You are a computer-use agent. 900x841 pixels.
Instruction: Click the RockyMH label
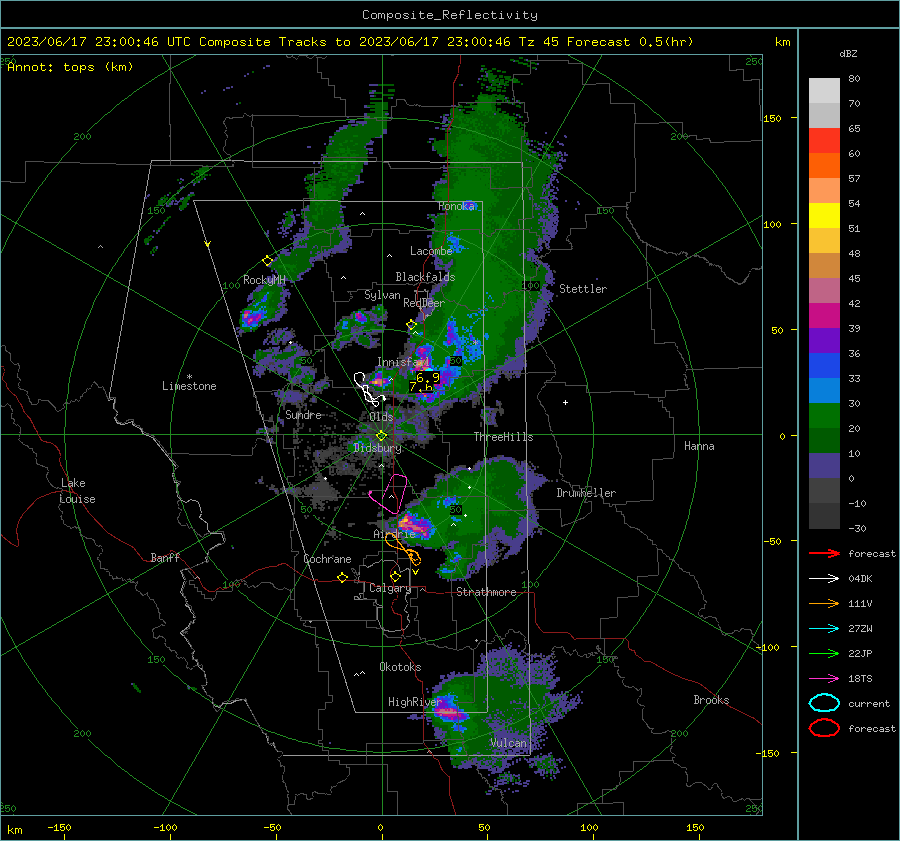tap(264, 280)
